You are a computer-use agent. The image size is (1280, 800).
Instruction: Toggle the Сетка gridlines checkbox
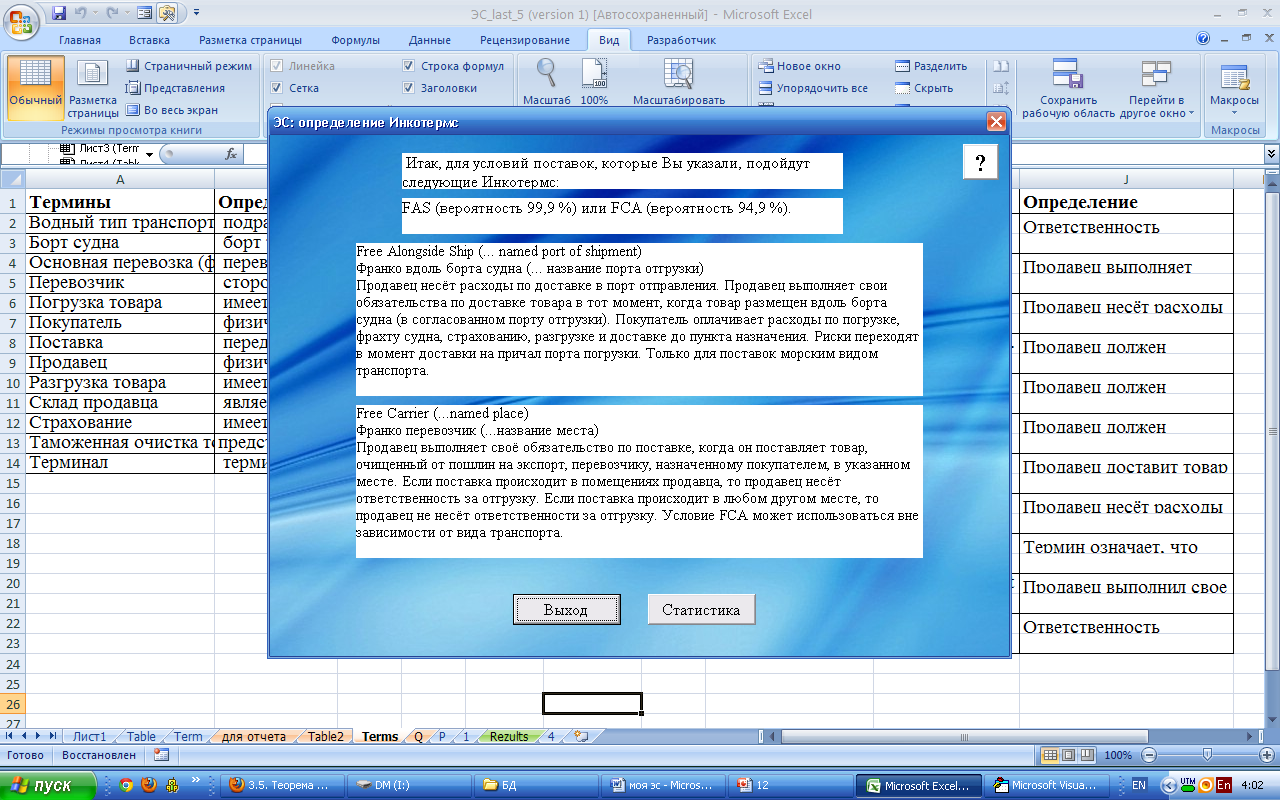point(277,88)
